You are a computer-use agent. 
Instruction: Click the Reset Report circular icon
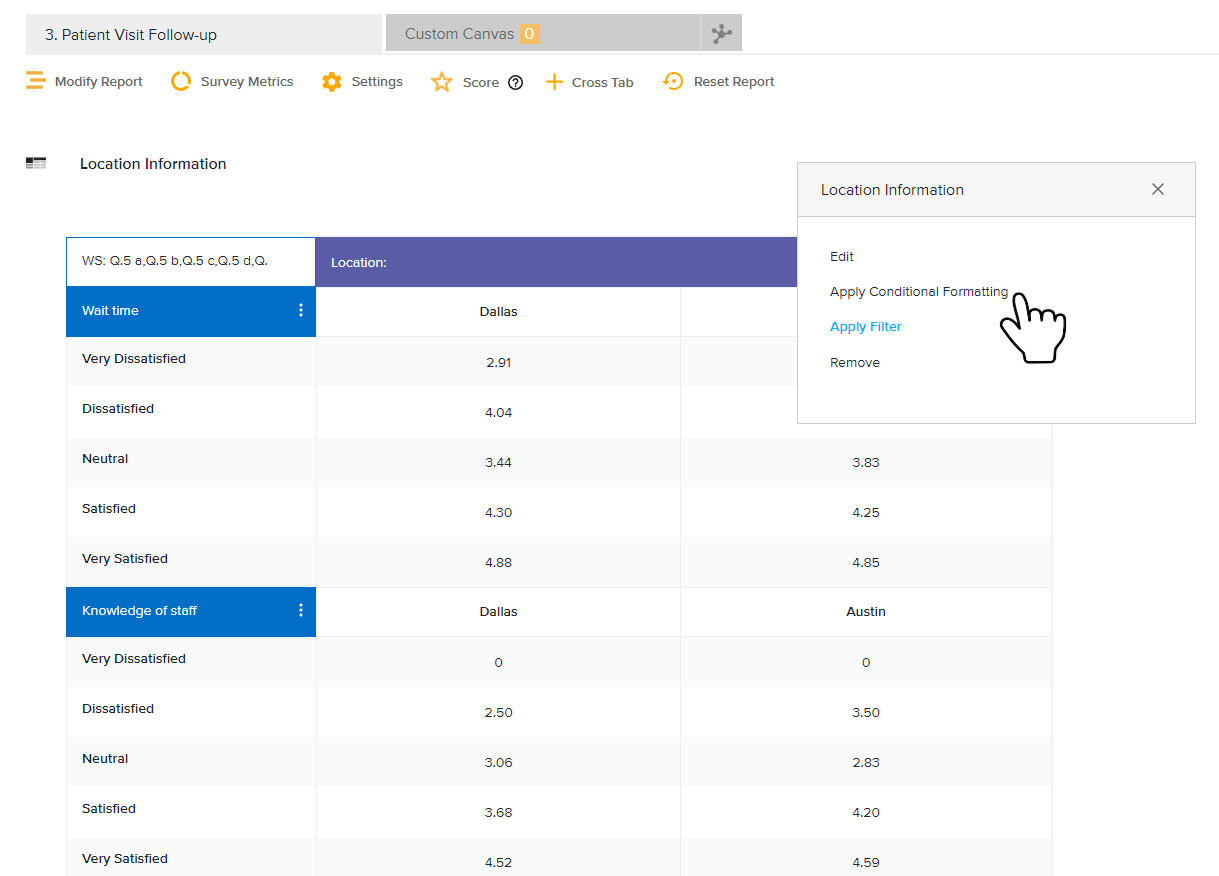tap(673, 82)
